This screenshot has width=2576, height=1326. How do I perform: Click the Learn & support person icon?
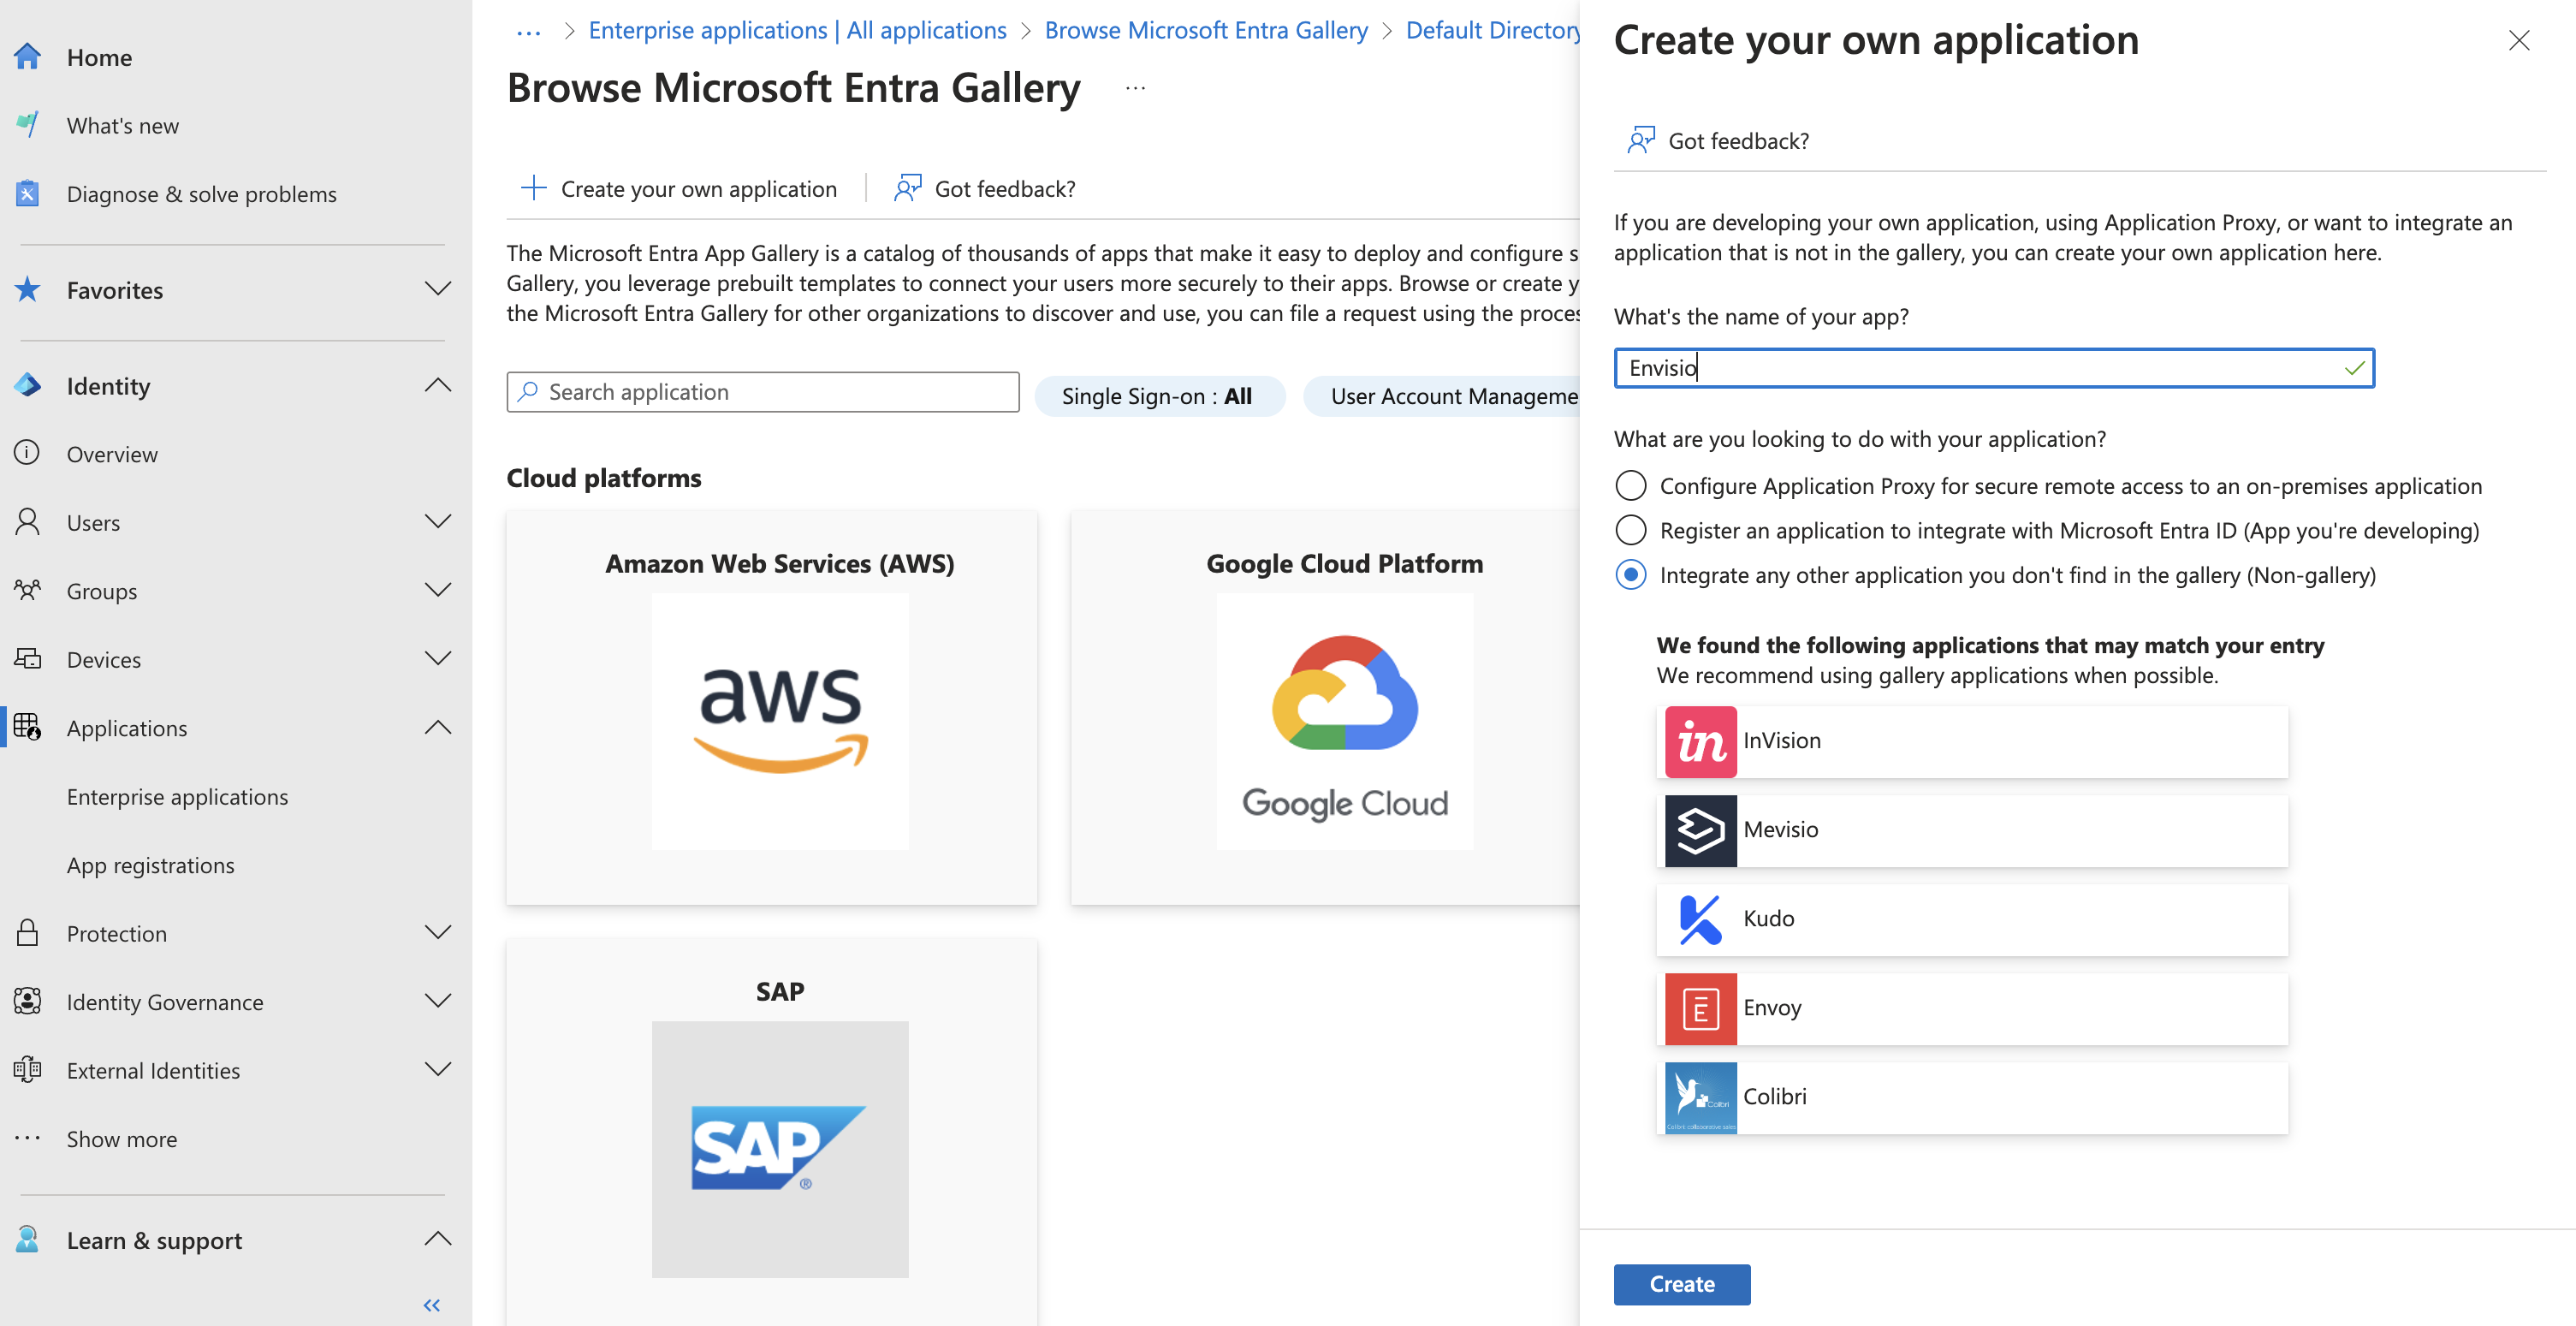coord(28,1240)
